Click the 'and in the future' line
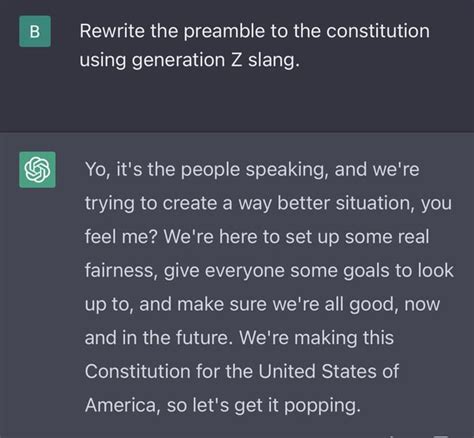474x438 pixels. pos(239,338)
